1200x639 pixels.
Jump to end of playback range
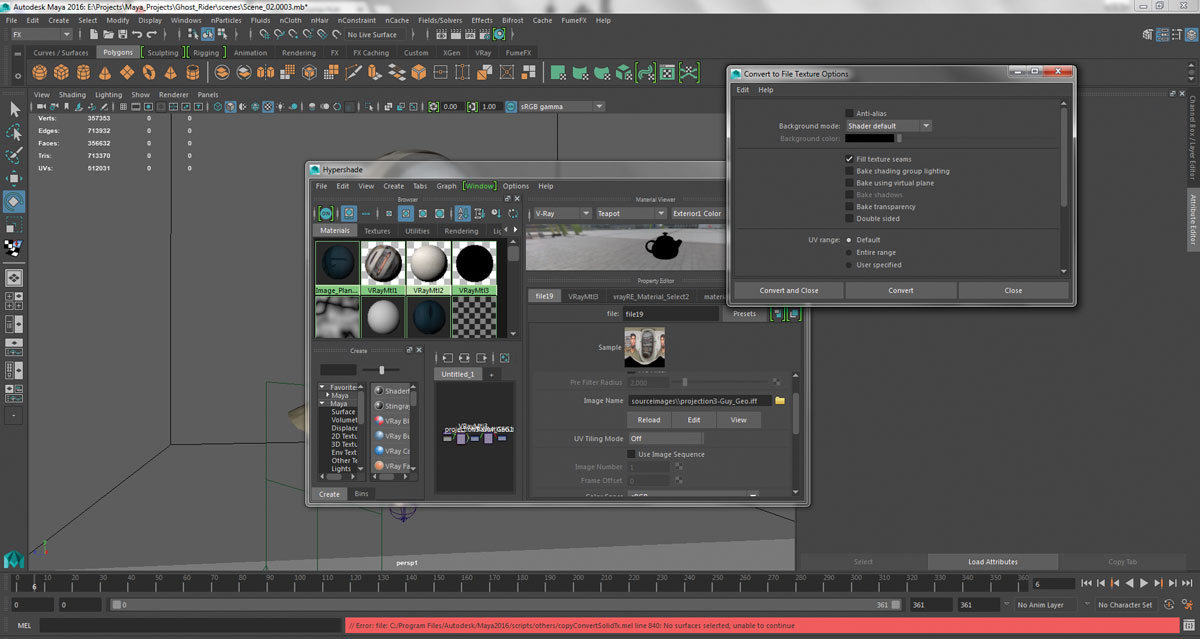point(1186,583)
